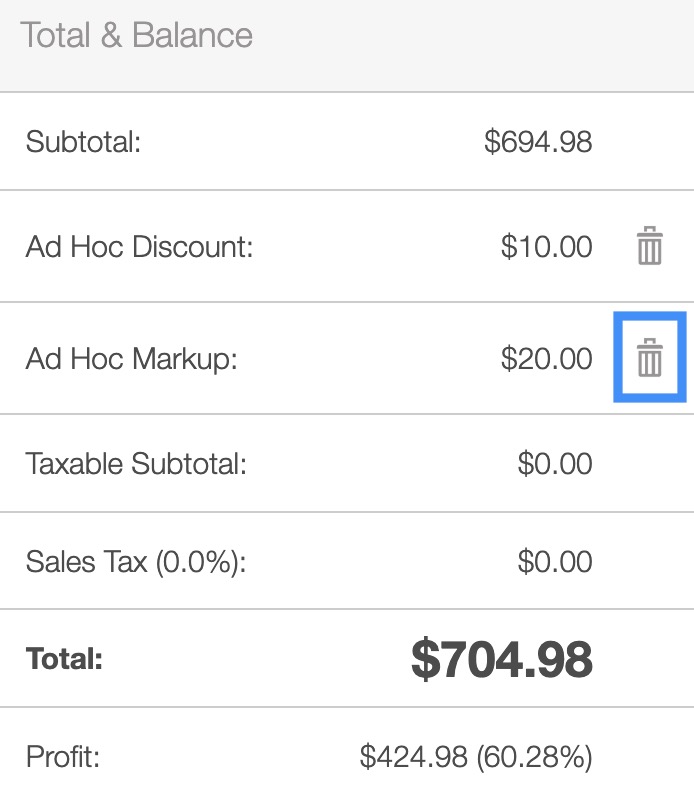Image resolution: width=694 pixels, height=800 pixels.
Task: Click the Ad Hoc Discount label
Action: tap(140, 247)
